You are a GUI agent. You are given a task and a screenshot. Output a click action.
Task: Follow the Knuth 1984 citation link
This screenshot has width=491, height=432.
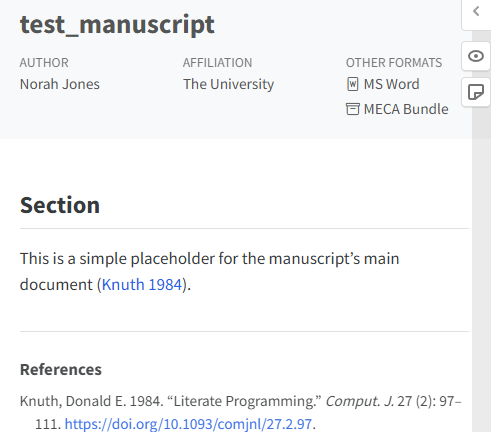tap(142, 285)
